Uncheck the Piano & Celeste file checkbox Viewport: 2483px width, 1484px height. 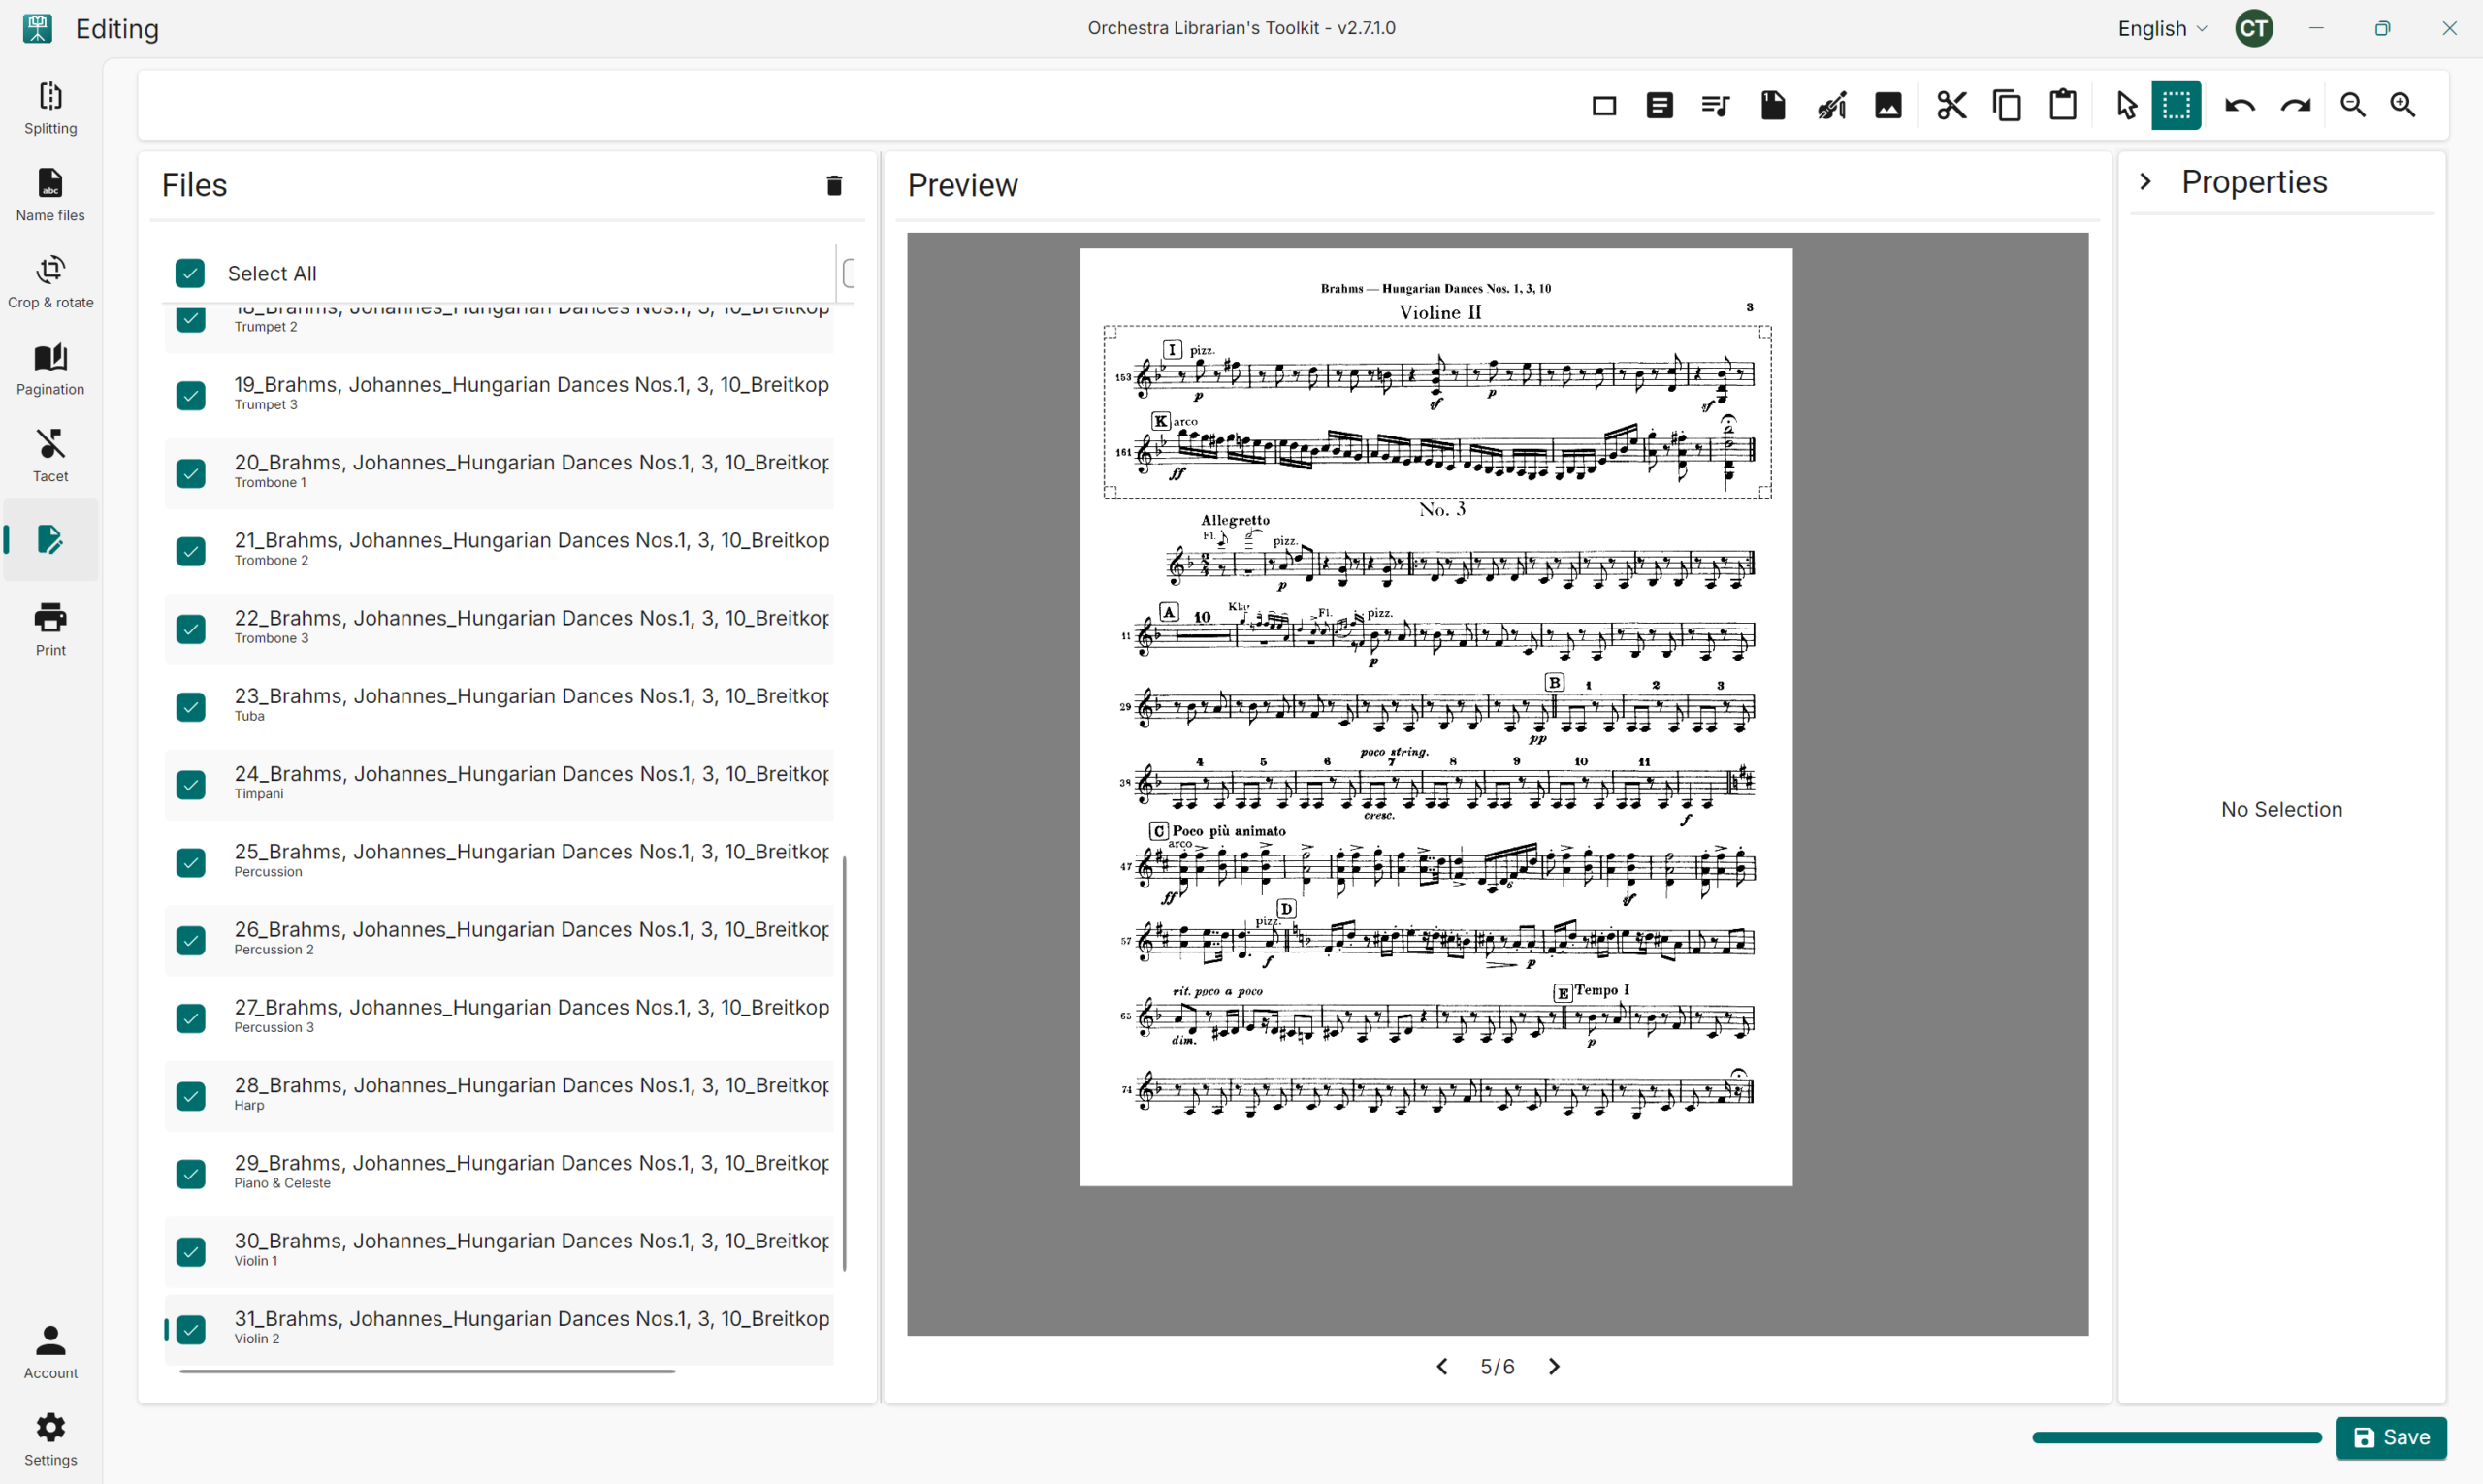pos(190,1175)
